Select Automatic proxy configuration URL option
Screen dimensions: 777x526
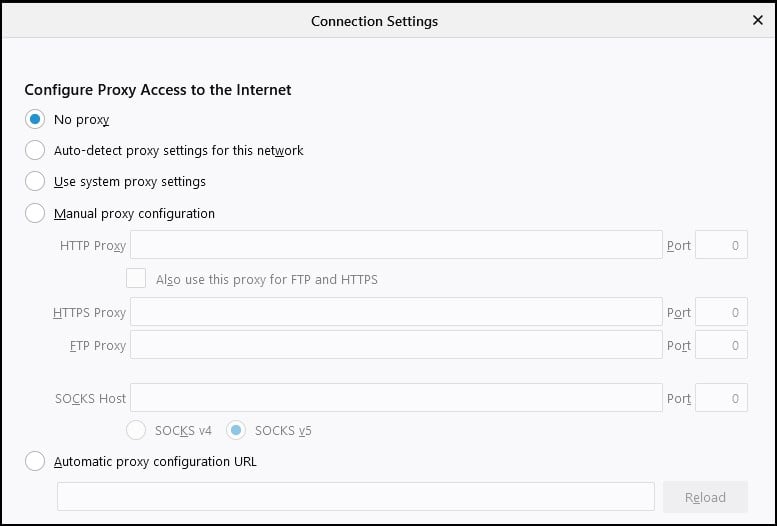coord(35,462)
